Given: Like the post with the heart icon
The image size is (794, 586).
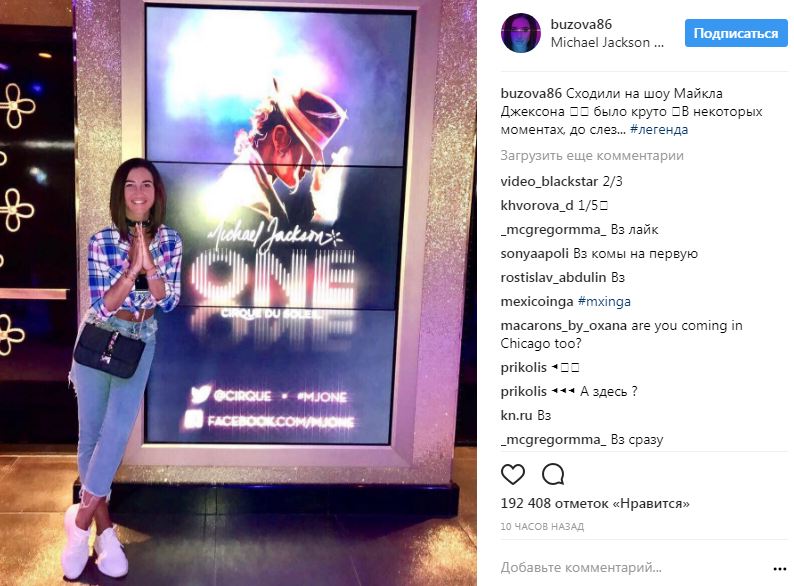Looking at the screenshot, I should (512, 475).
